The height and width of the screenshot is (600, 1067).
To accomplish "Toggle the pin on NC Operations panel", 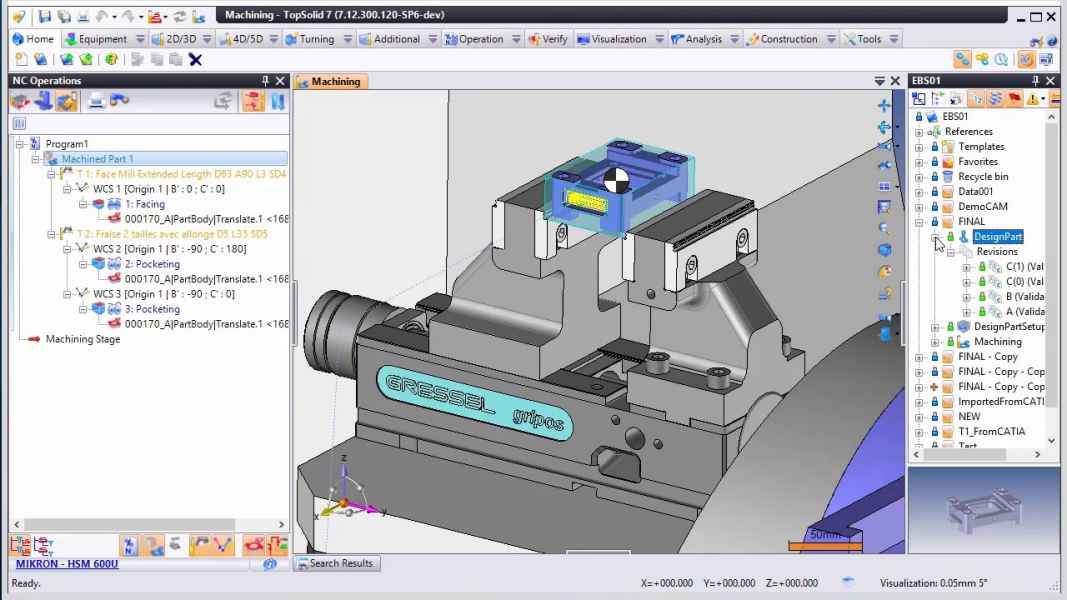I will coord(265,81).
